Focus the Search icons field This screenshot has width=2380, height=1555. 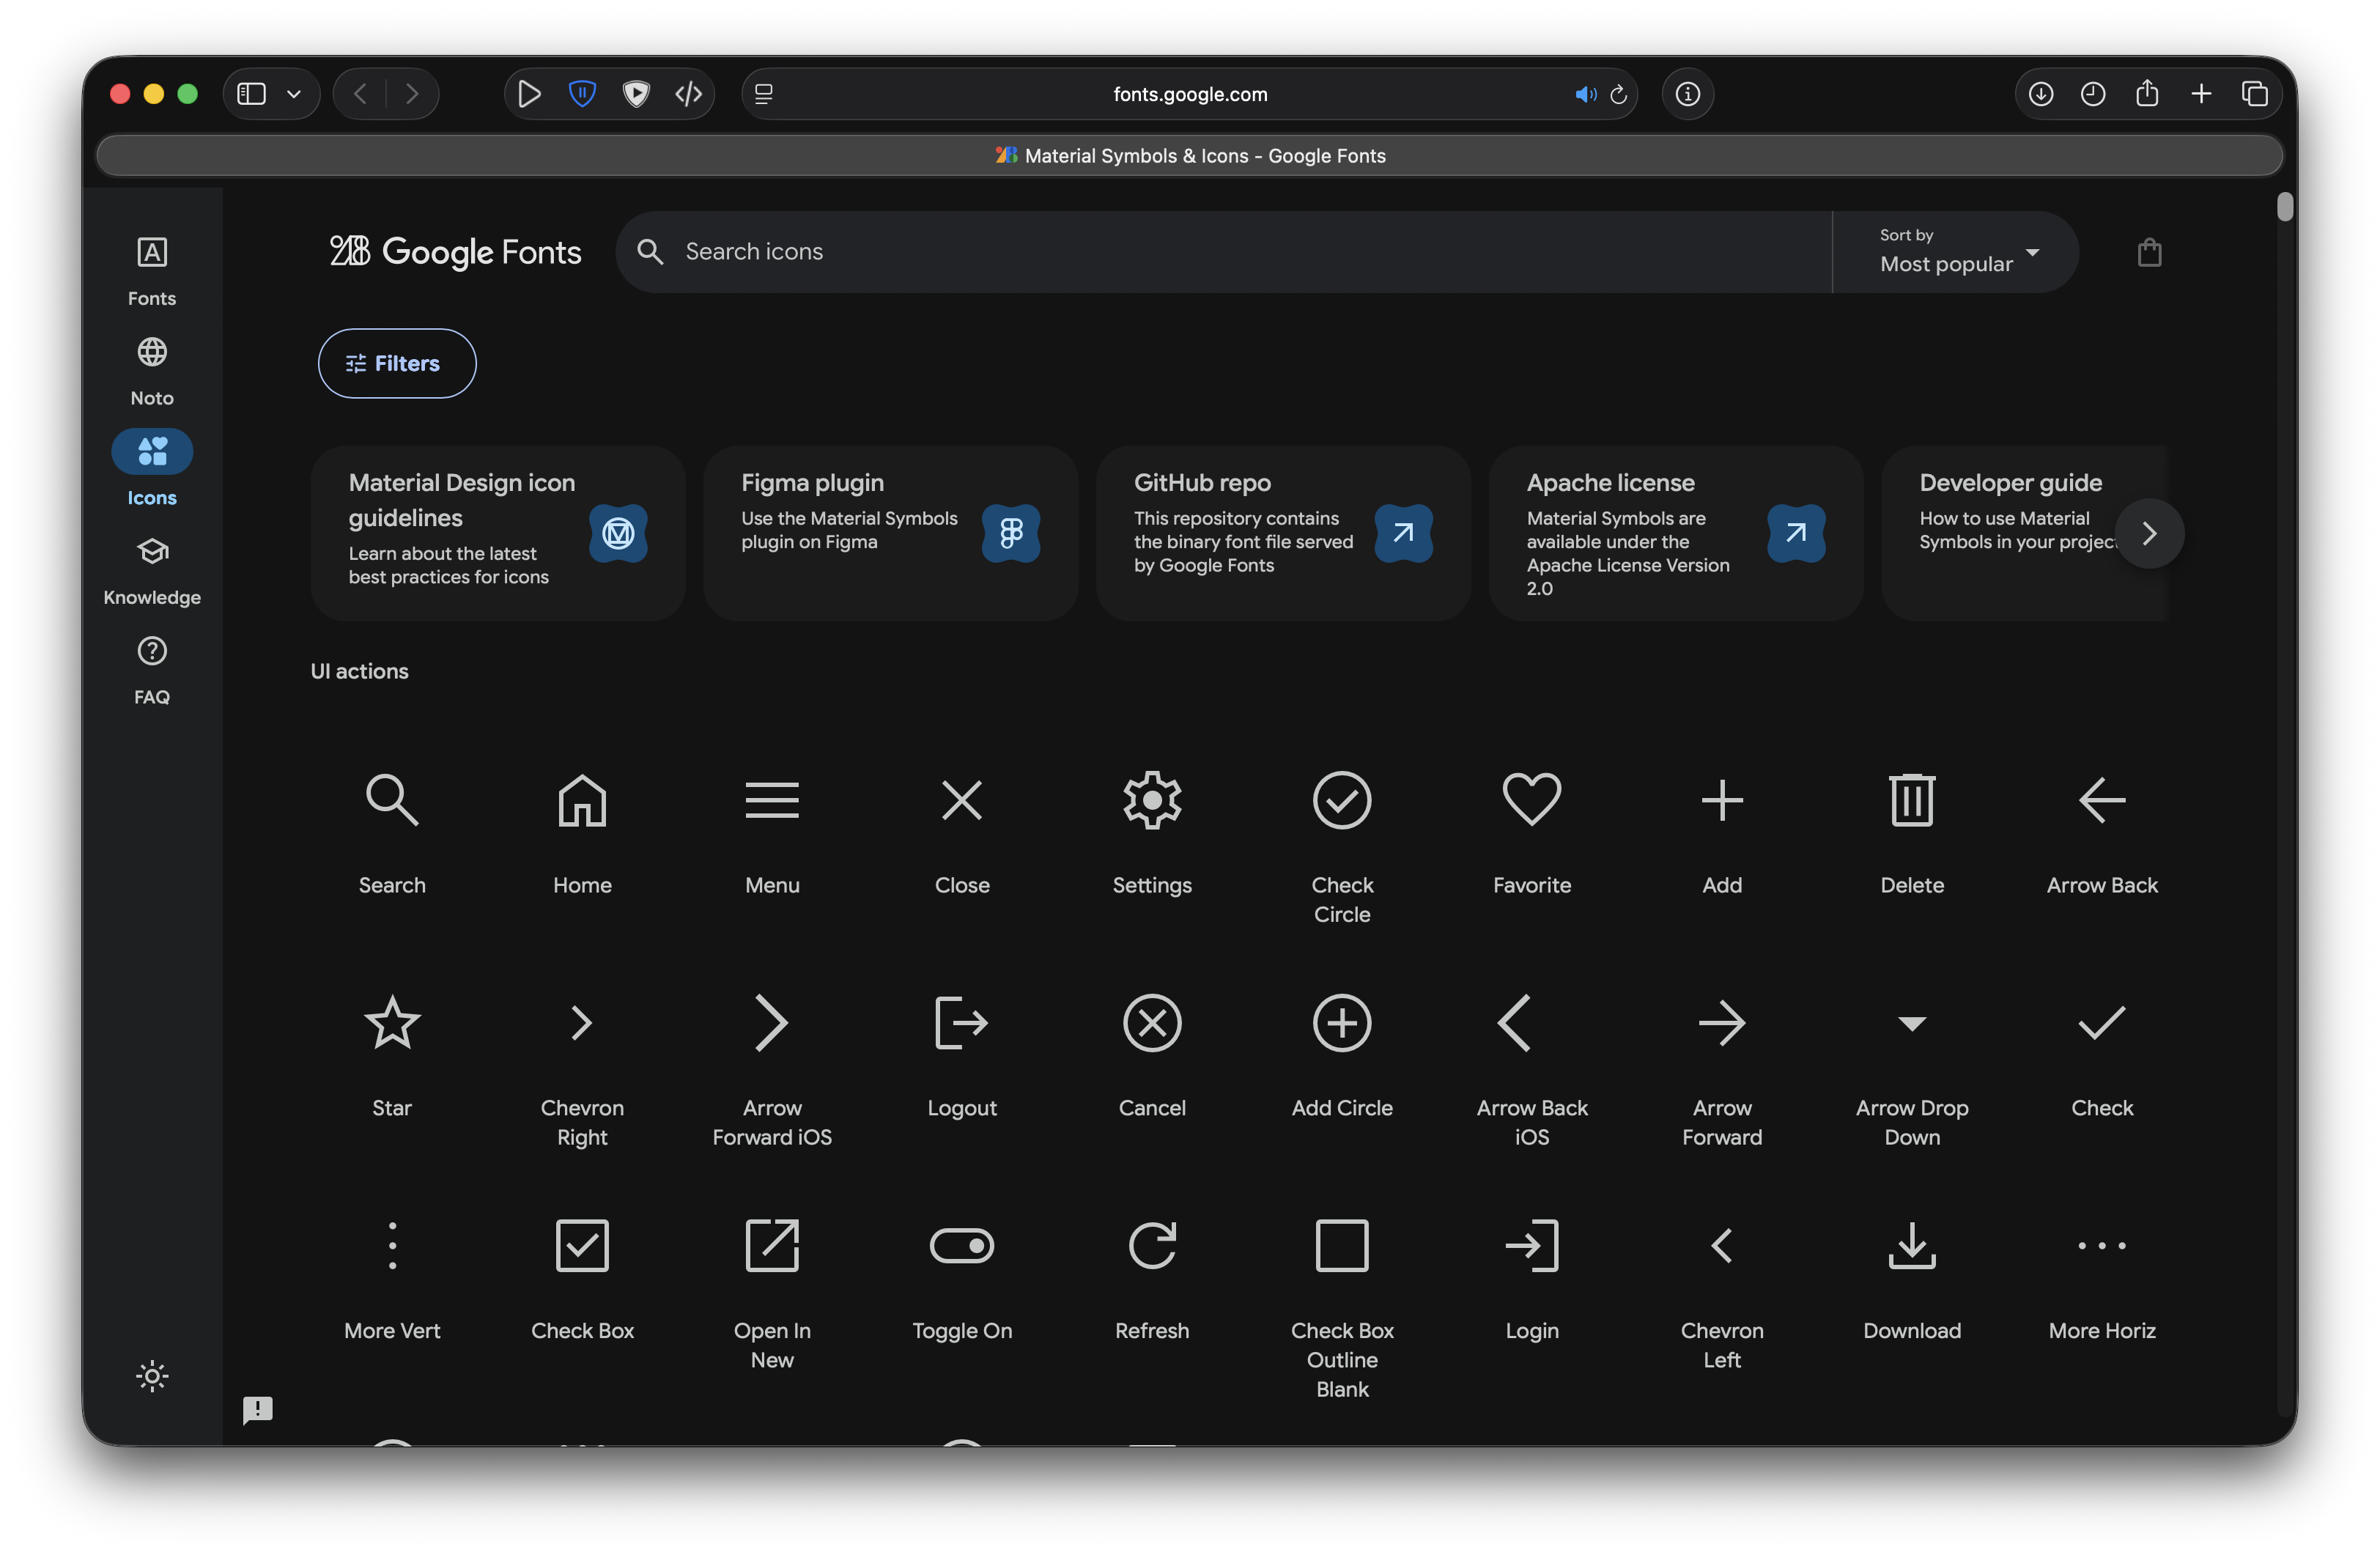pyautogui.click(x=1224, y=251)
